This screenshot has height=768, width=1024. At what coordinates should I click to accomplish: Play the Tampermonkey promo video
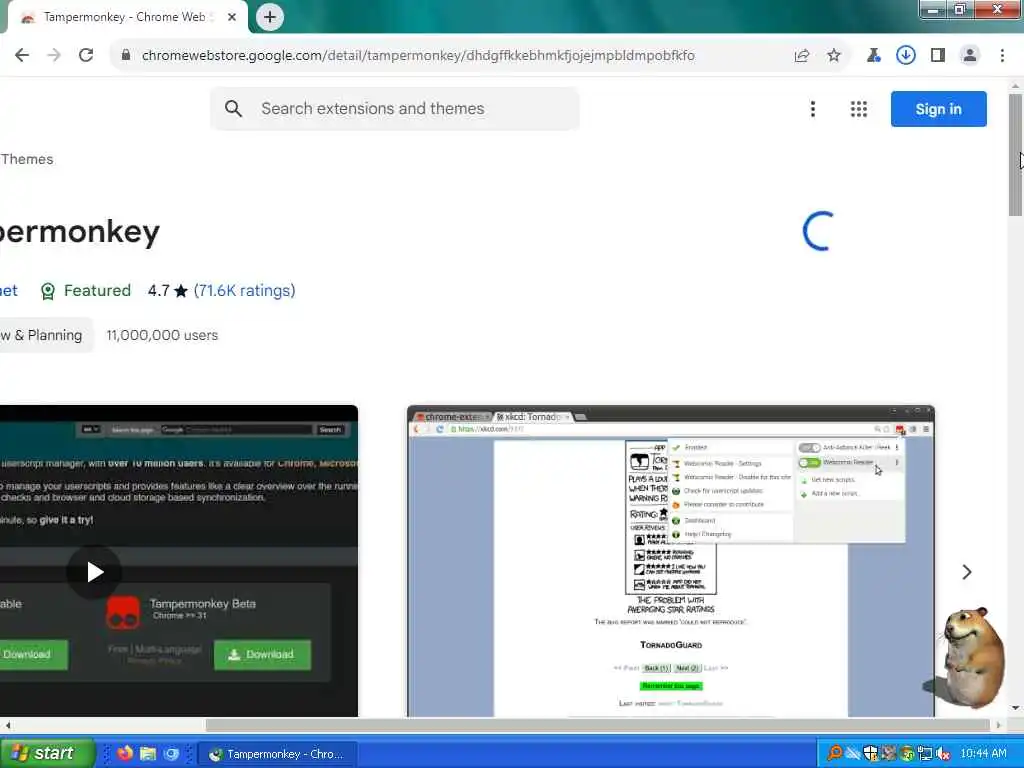[x=95, y=572]
